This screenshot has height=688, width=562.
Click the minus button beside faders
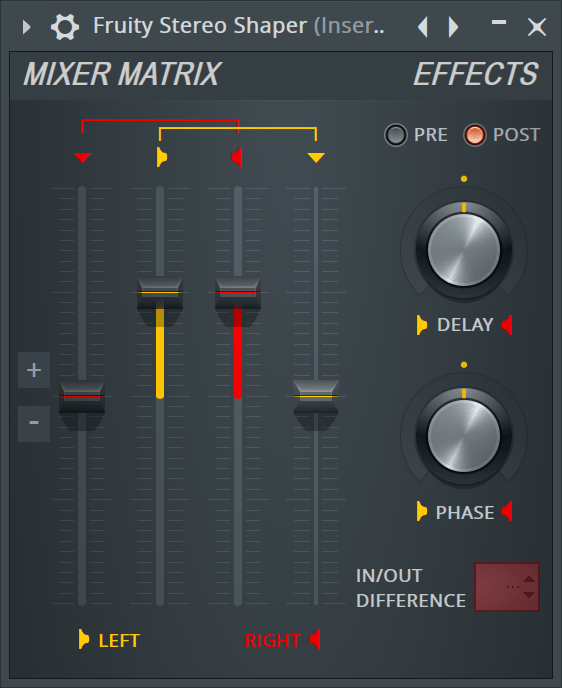(x=34, y=423)
